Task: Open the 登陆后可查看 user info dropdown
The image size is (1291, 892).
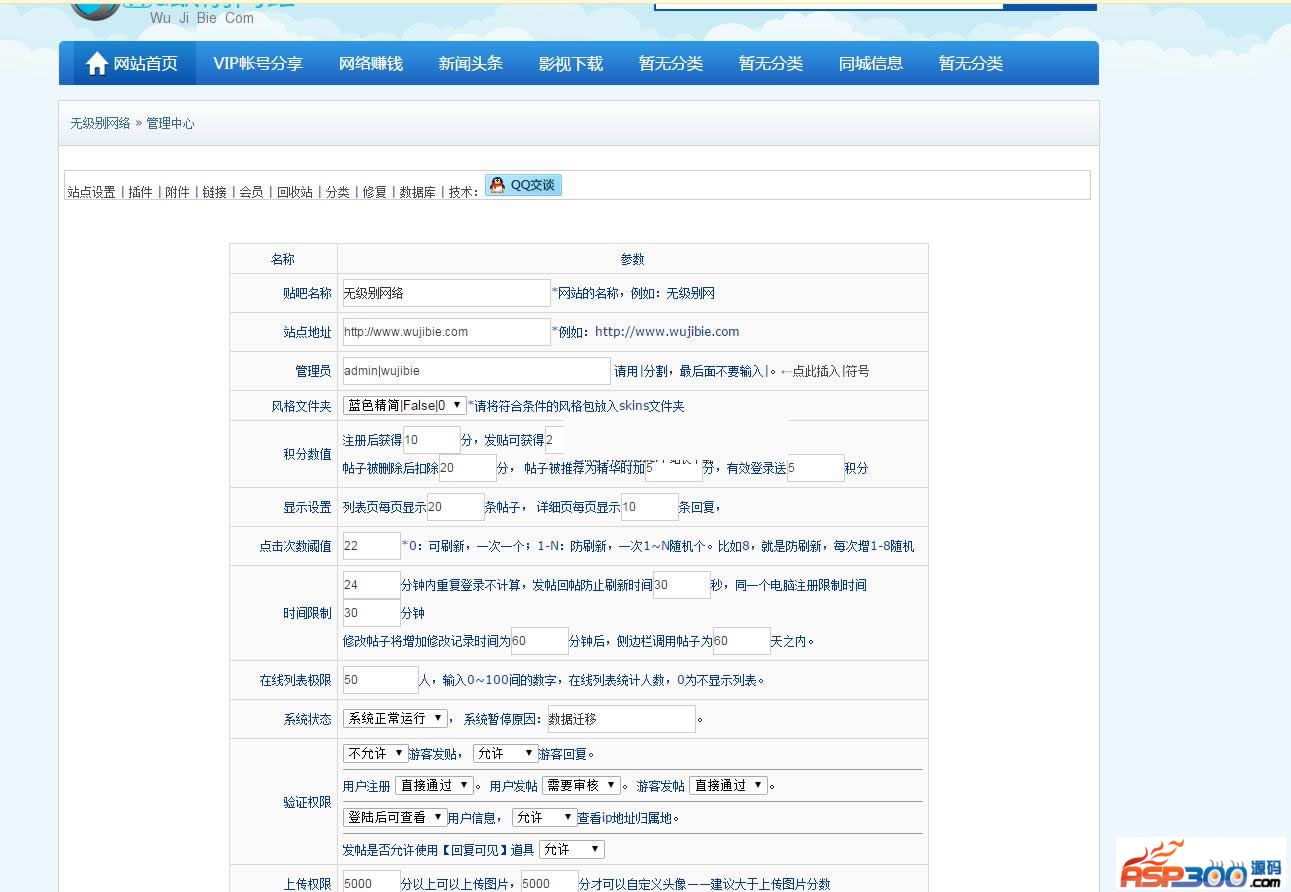Action: tap(395, 818)
